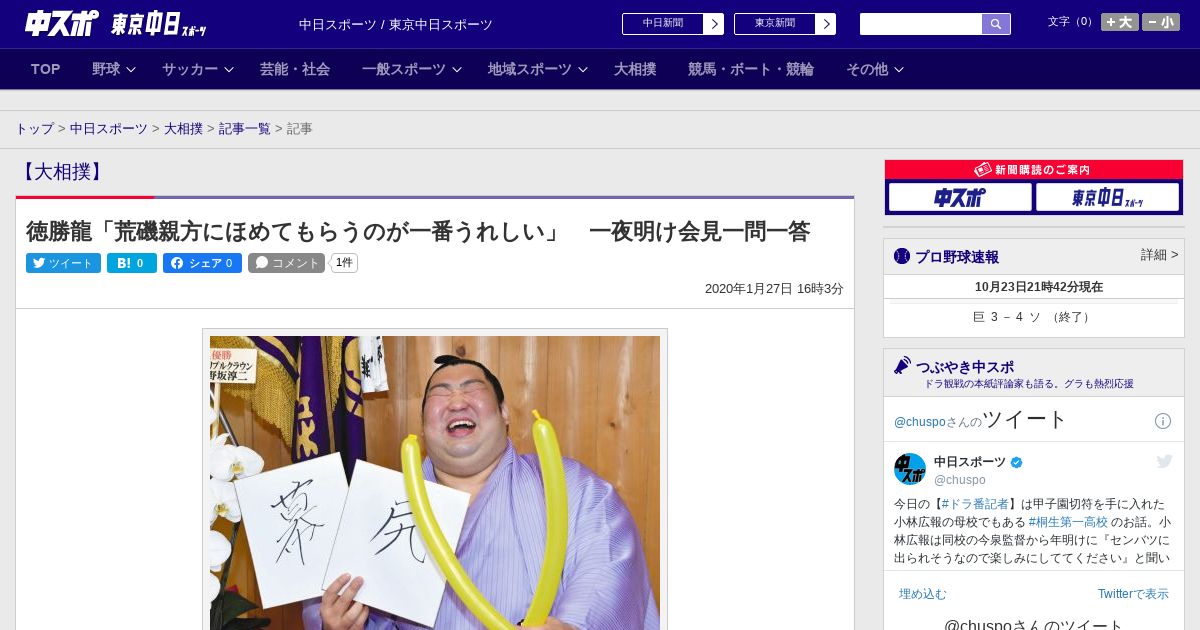This screenshot has height=630, width=1200.
Task: Expand the 一般スポーツ menu chevron
Action: 457,70
